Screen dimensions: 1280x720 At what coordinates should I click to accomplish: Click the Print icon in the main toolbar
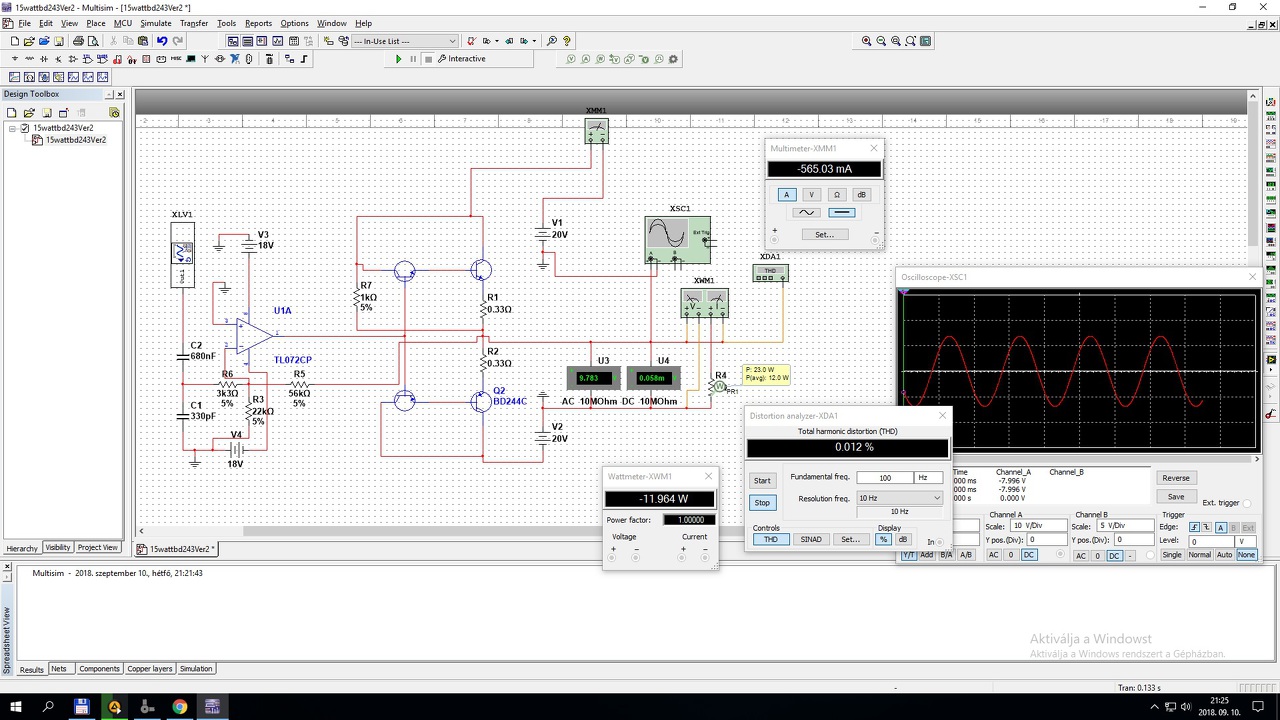78,41
